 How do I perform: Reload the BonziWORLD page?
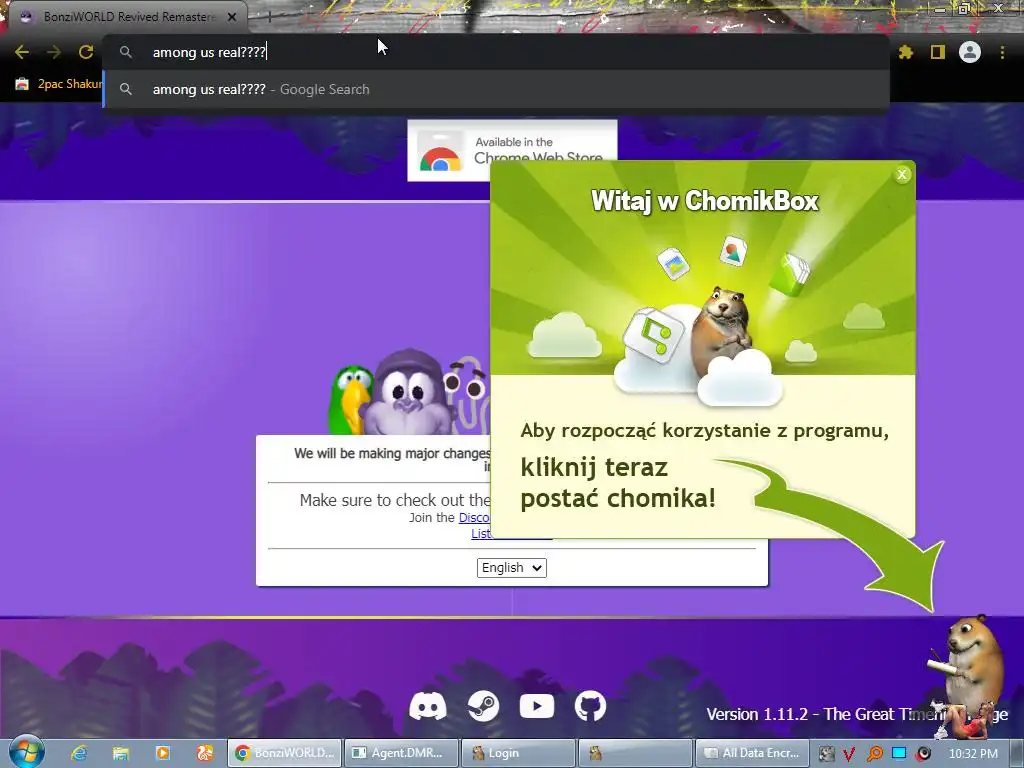coord(86,52)
